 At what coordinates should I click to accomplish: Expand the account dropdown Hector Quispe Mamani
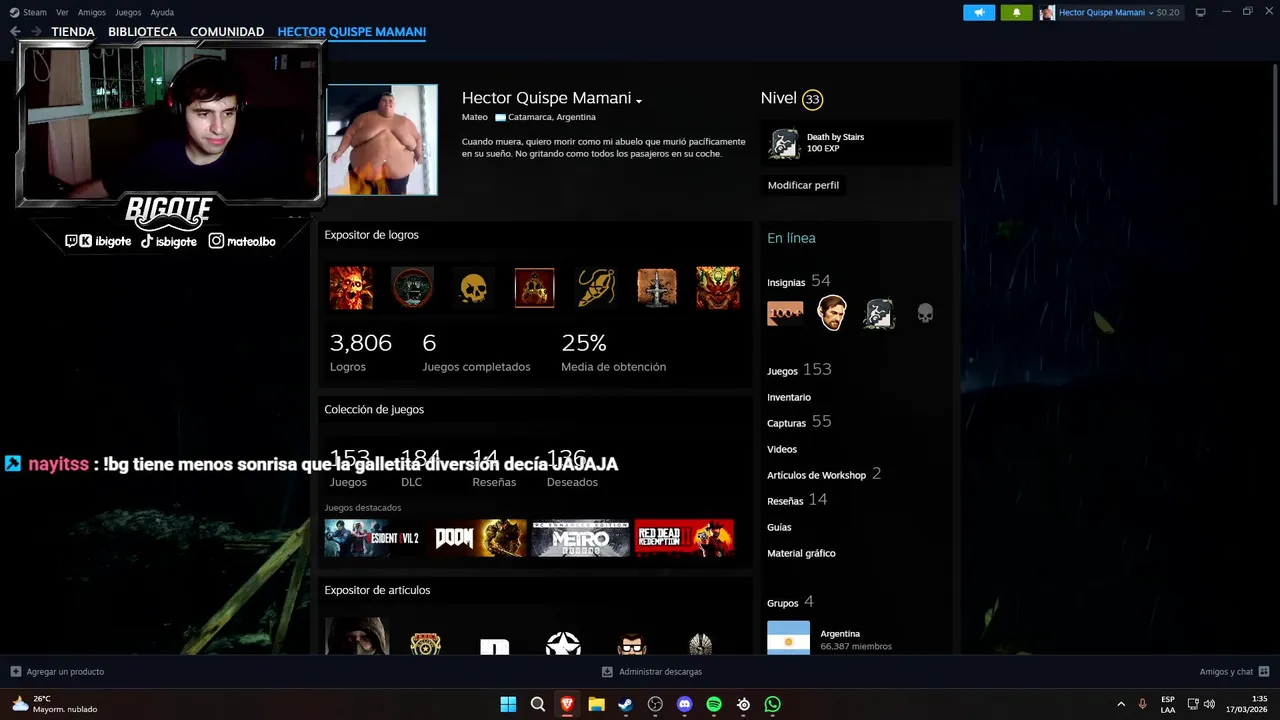(x=1110, y=12)
